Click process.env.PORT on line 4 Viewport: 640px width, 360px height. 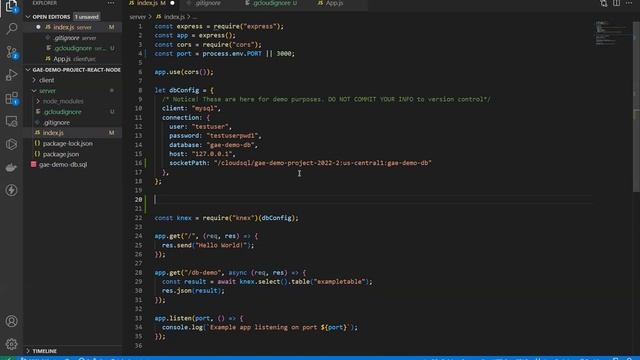232,53
